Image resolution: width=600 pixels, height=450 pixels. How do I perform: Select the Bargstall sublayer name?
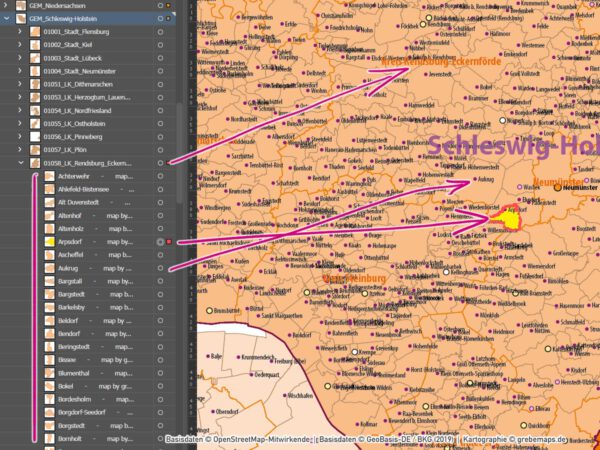(x=70, y=281)
